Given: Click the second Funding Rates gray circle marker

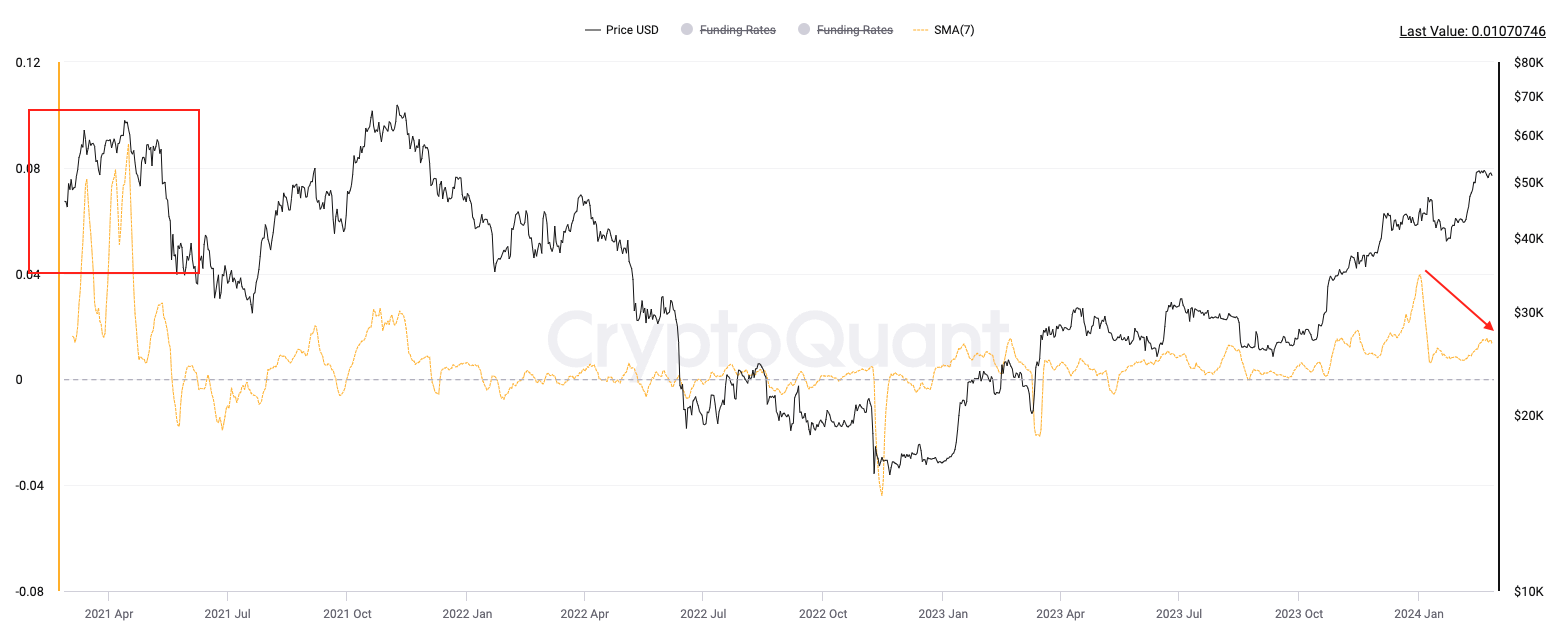Looking at the screenshot, I should [x=804, y=30].
